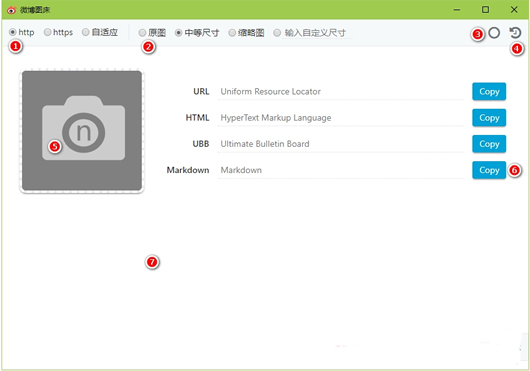Focus the Markdown text field

[341, 170]
